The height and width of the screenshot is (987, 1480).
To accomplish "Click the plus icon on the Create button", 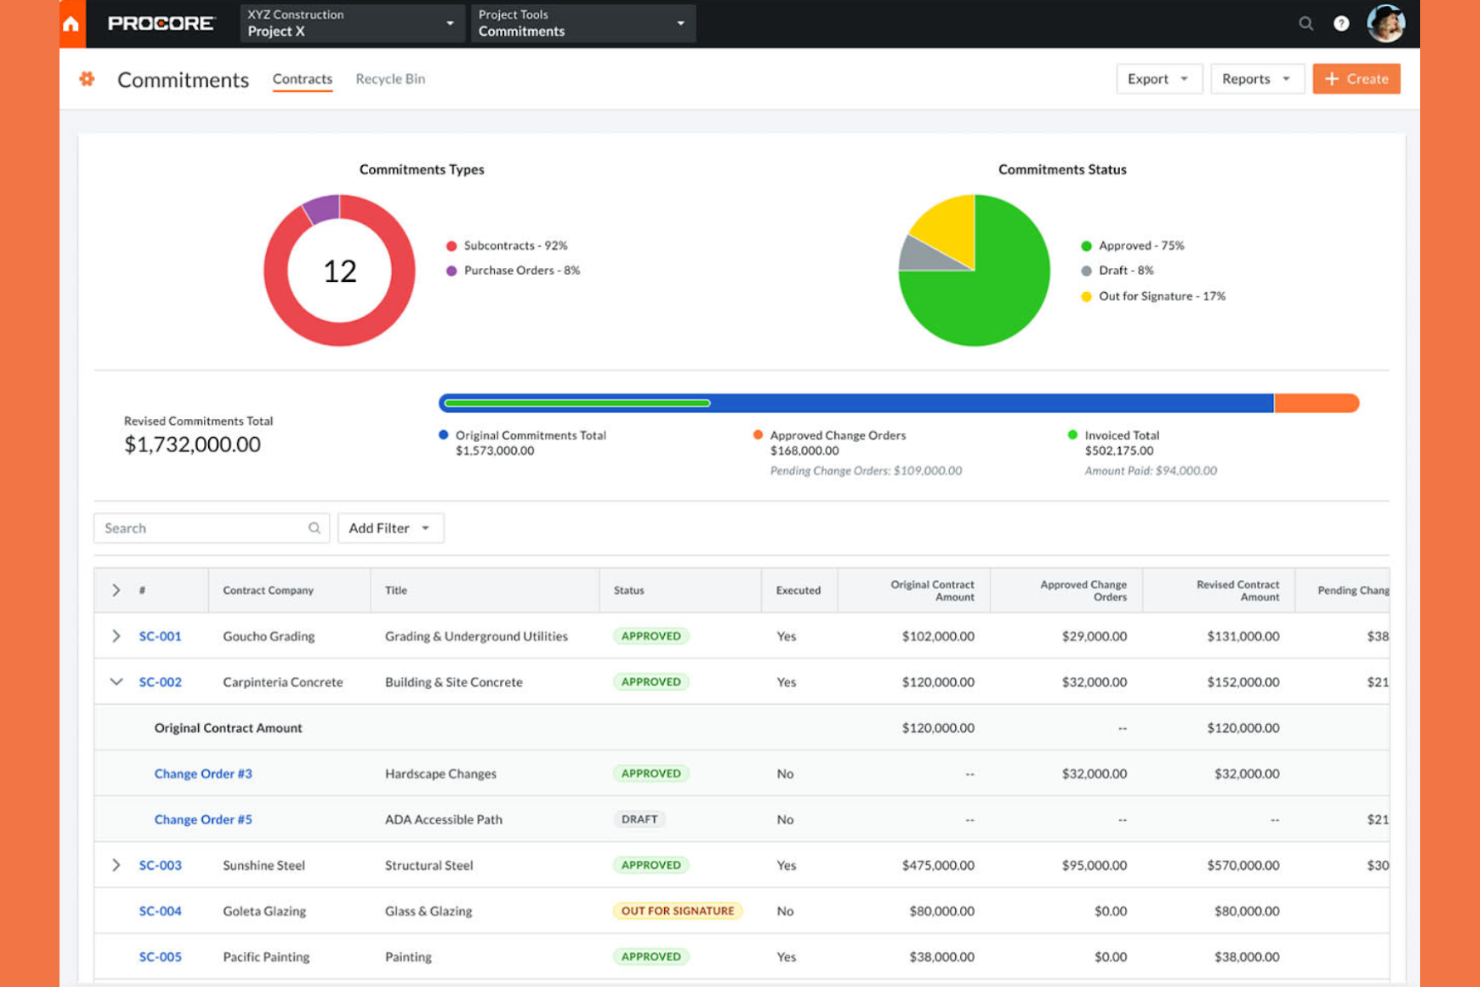I will coord(1331,79).
